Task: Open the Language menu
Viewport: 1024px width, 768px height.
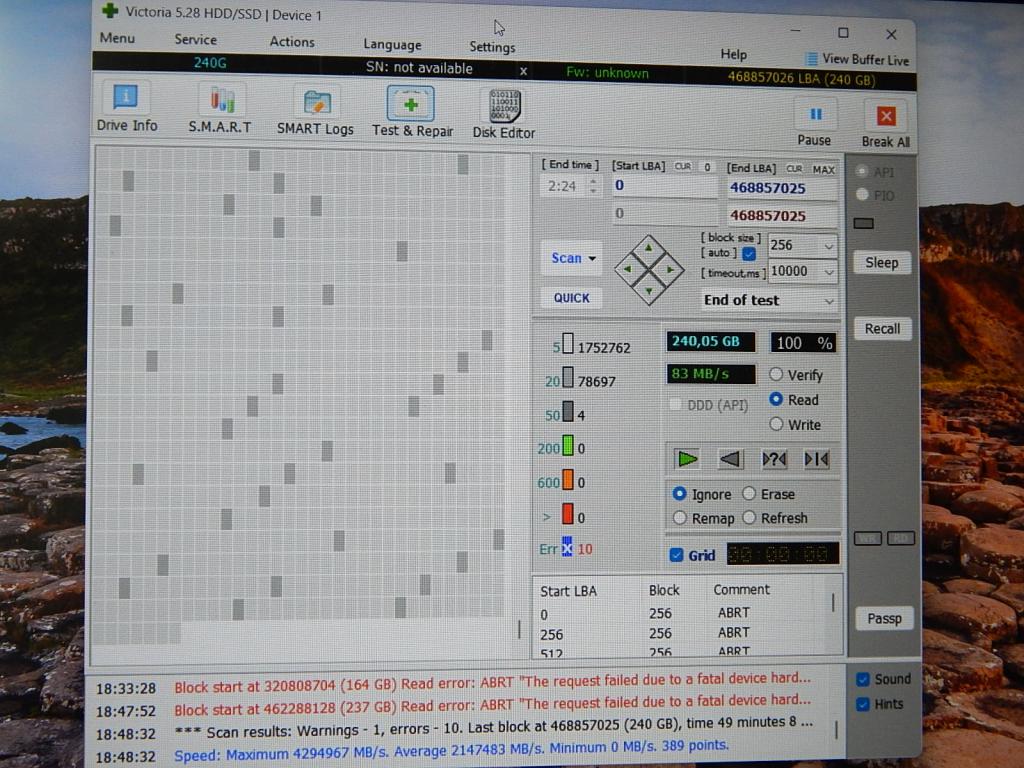Action: pos(392,44)
